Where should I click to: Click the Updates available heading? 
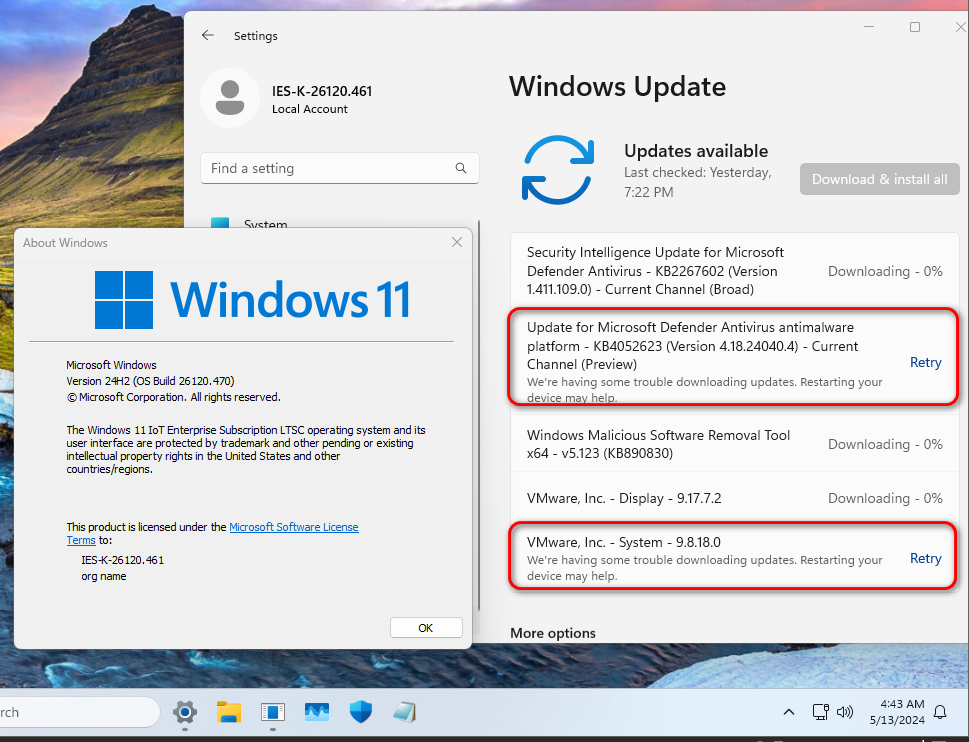coord(696,151)
